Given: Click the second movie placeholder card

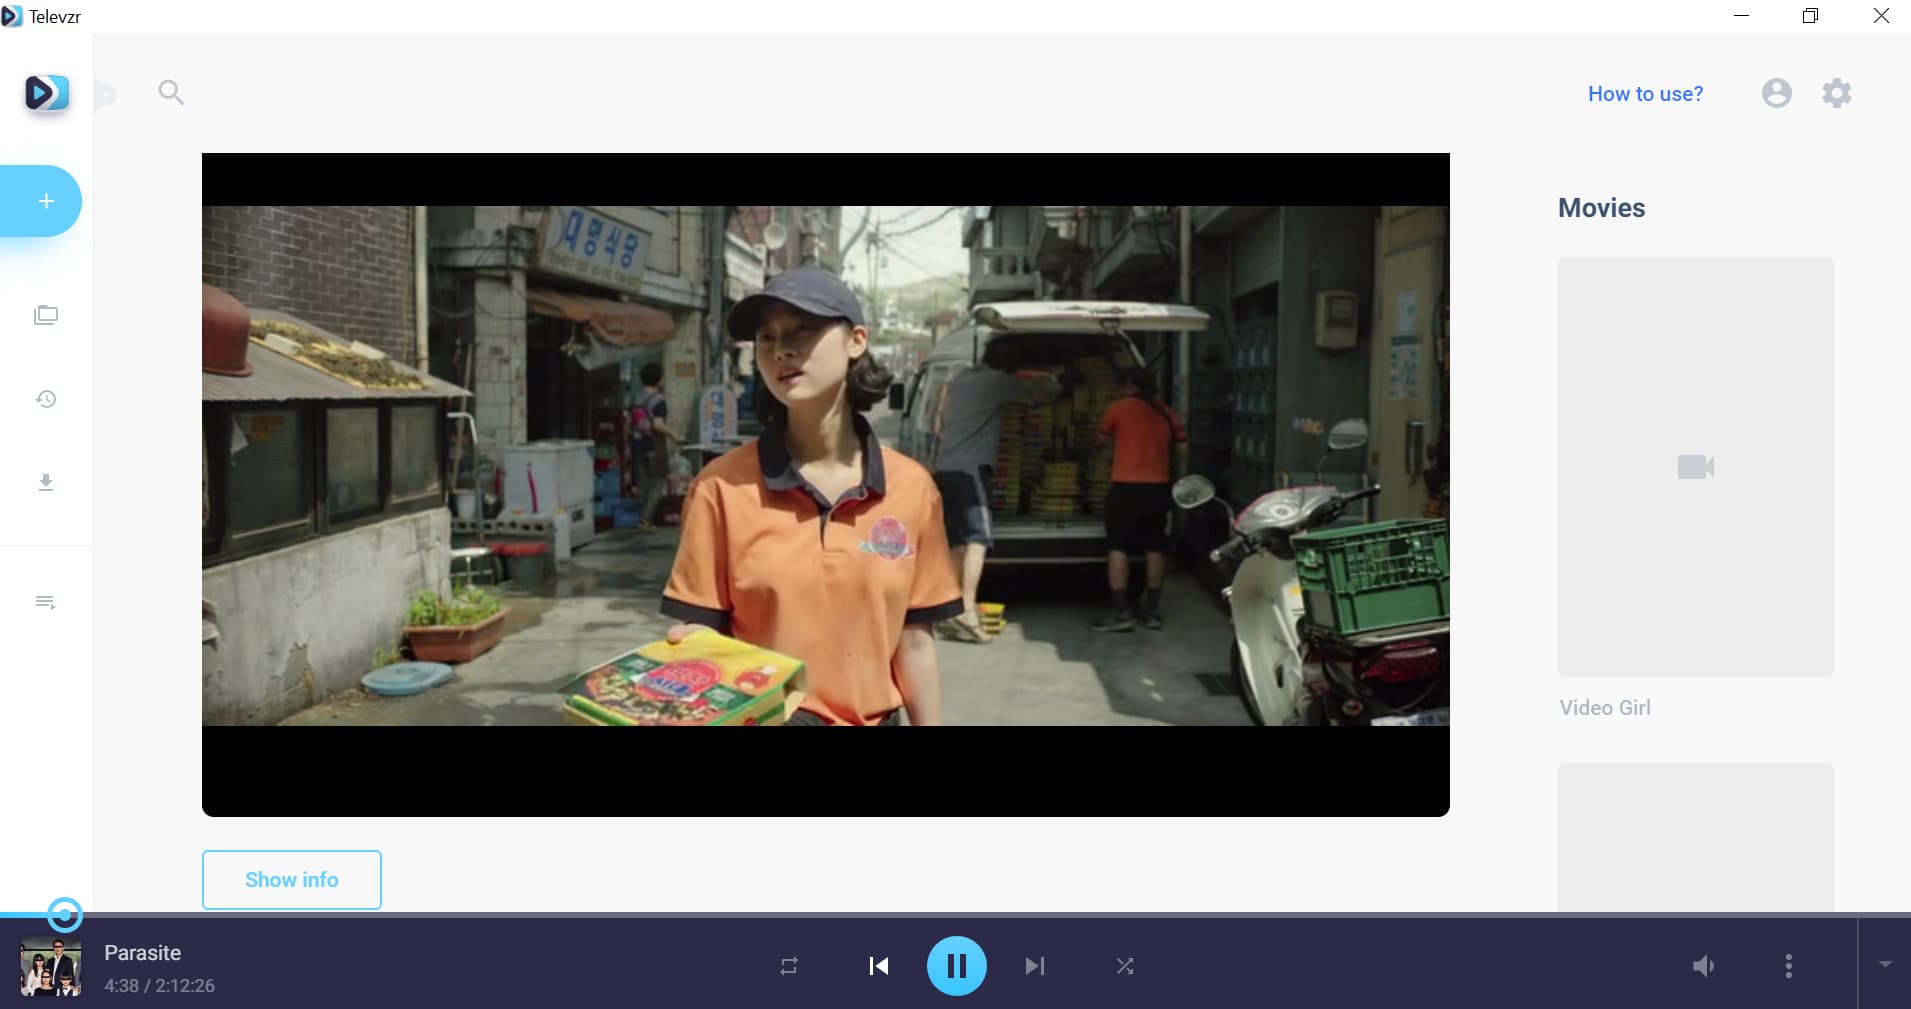Looking at the screenshot, I should click(x=1696, y=837).
